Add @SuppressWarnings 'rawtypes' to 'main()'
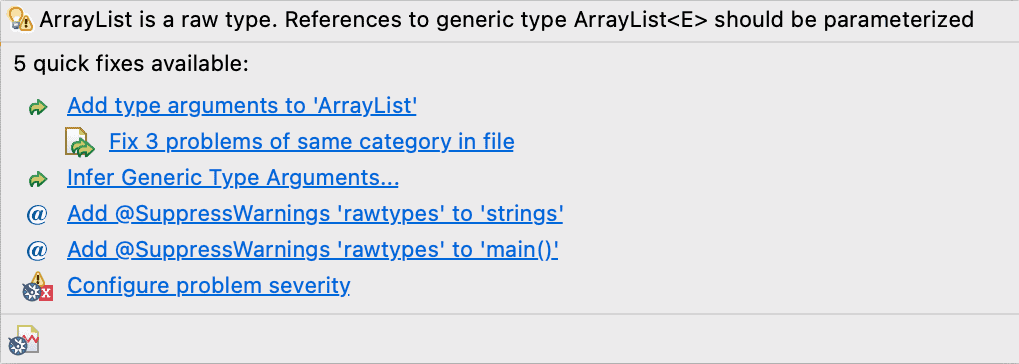The height and width of the screenshot is (364, 1019). click(x=313, y=249)
